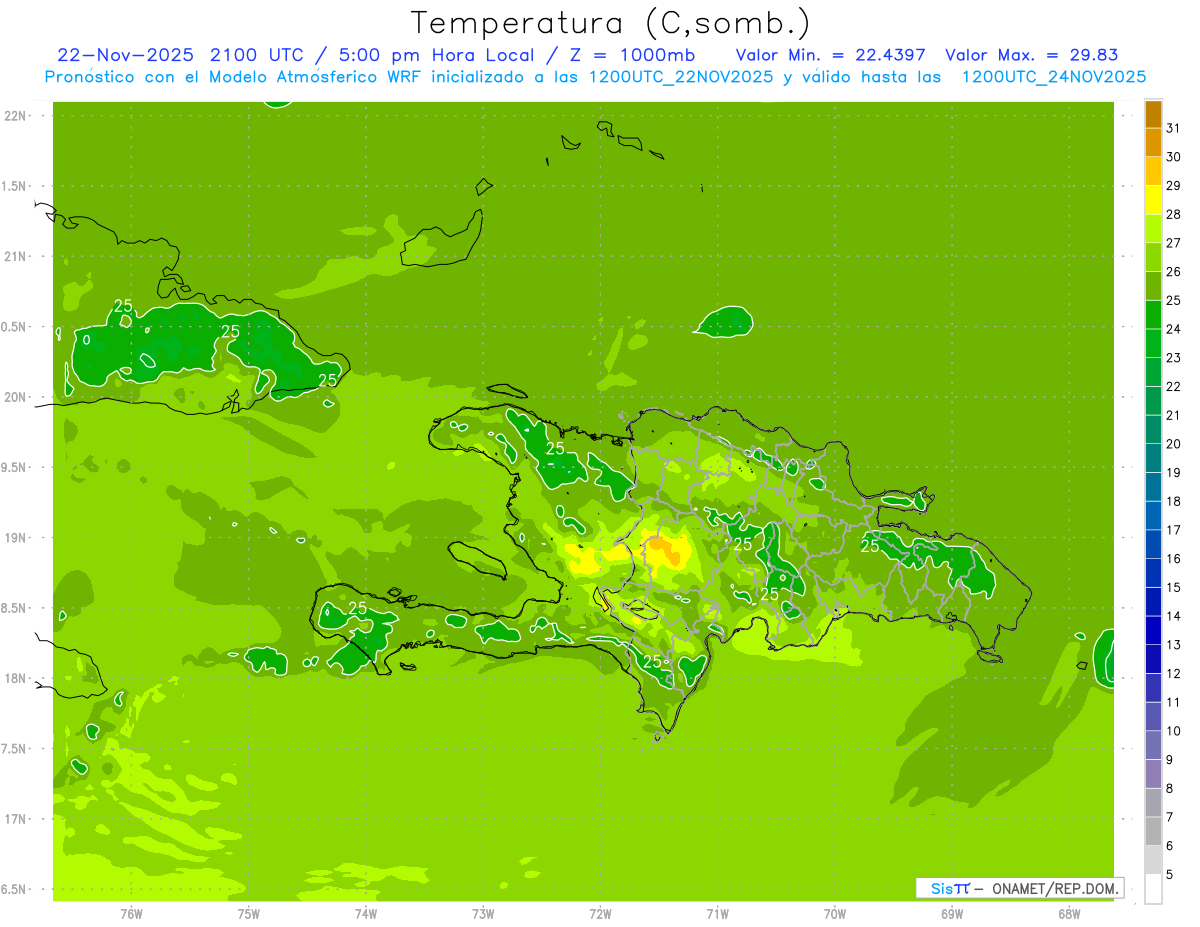
Task: Pick the amber swatch between 29 and 30
Action: click(x=1153, y=171)
